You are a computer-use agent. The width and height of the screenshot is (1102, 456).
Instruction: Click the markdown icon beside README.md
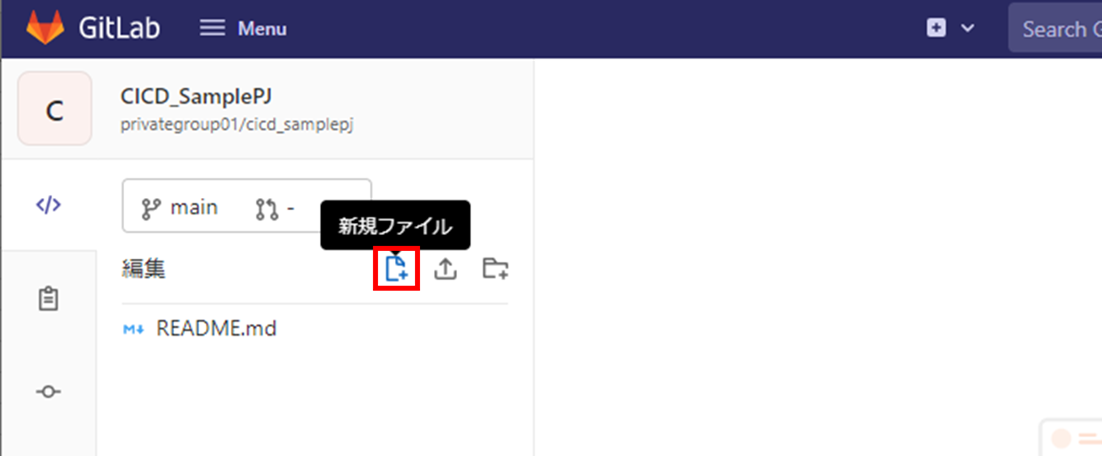(134, 329)
